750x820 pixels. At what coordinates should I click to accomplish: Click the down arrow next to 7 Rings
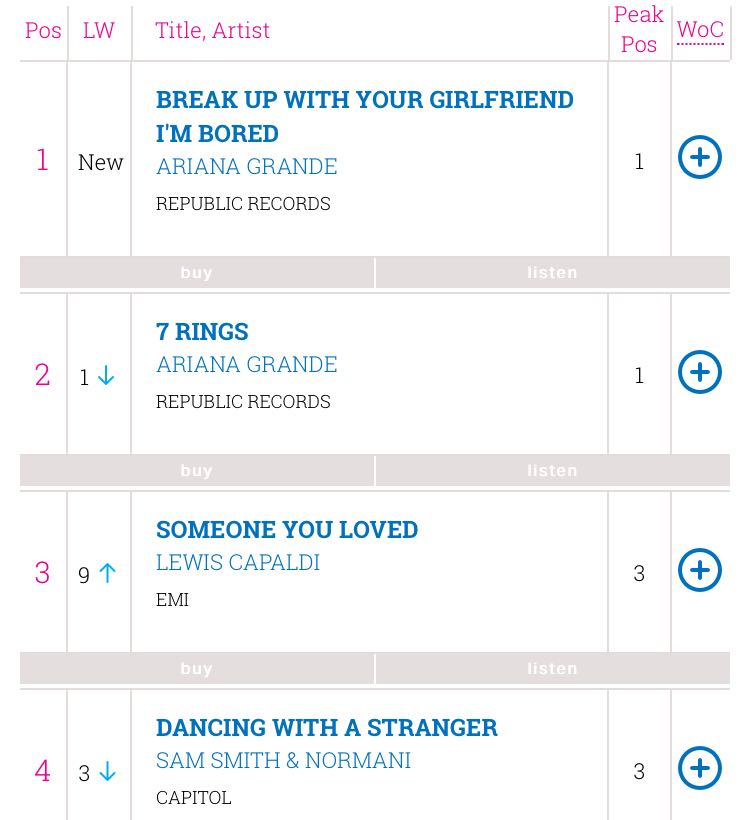pyautogui.click(x=106, y=376)
